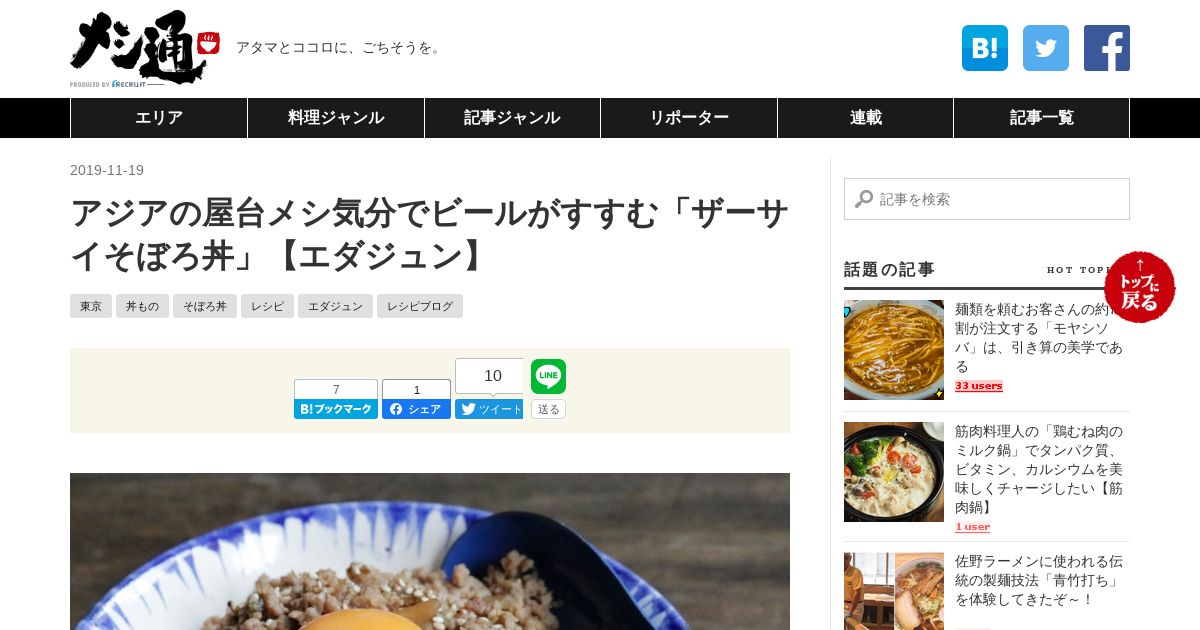This screenshot has height=630, width=1200.
Task: Click the red トップに戻る badge
Action: [1140, 287]
